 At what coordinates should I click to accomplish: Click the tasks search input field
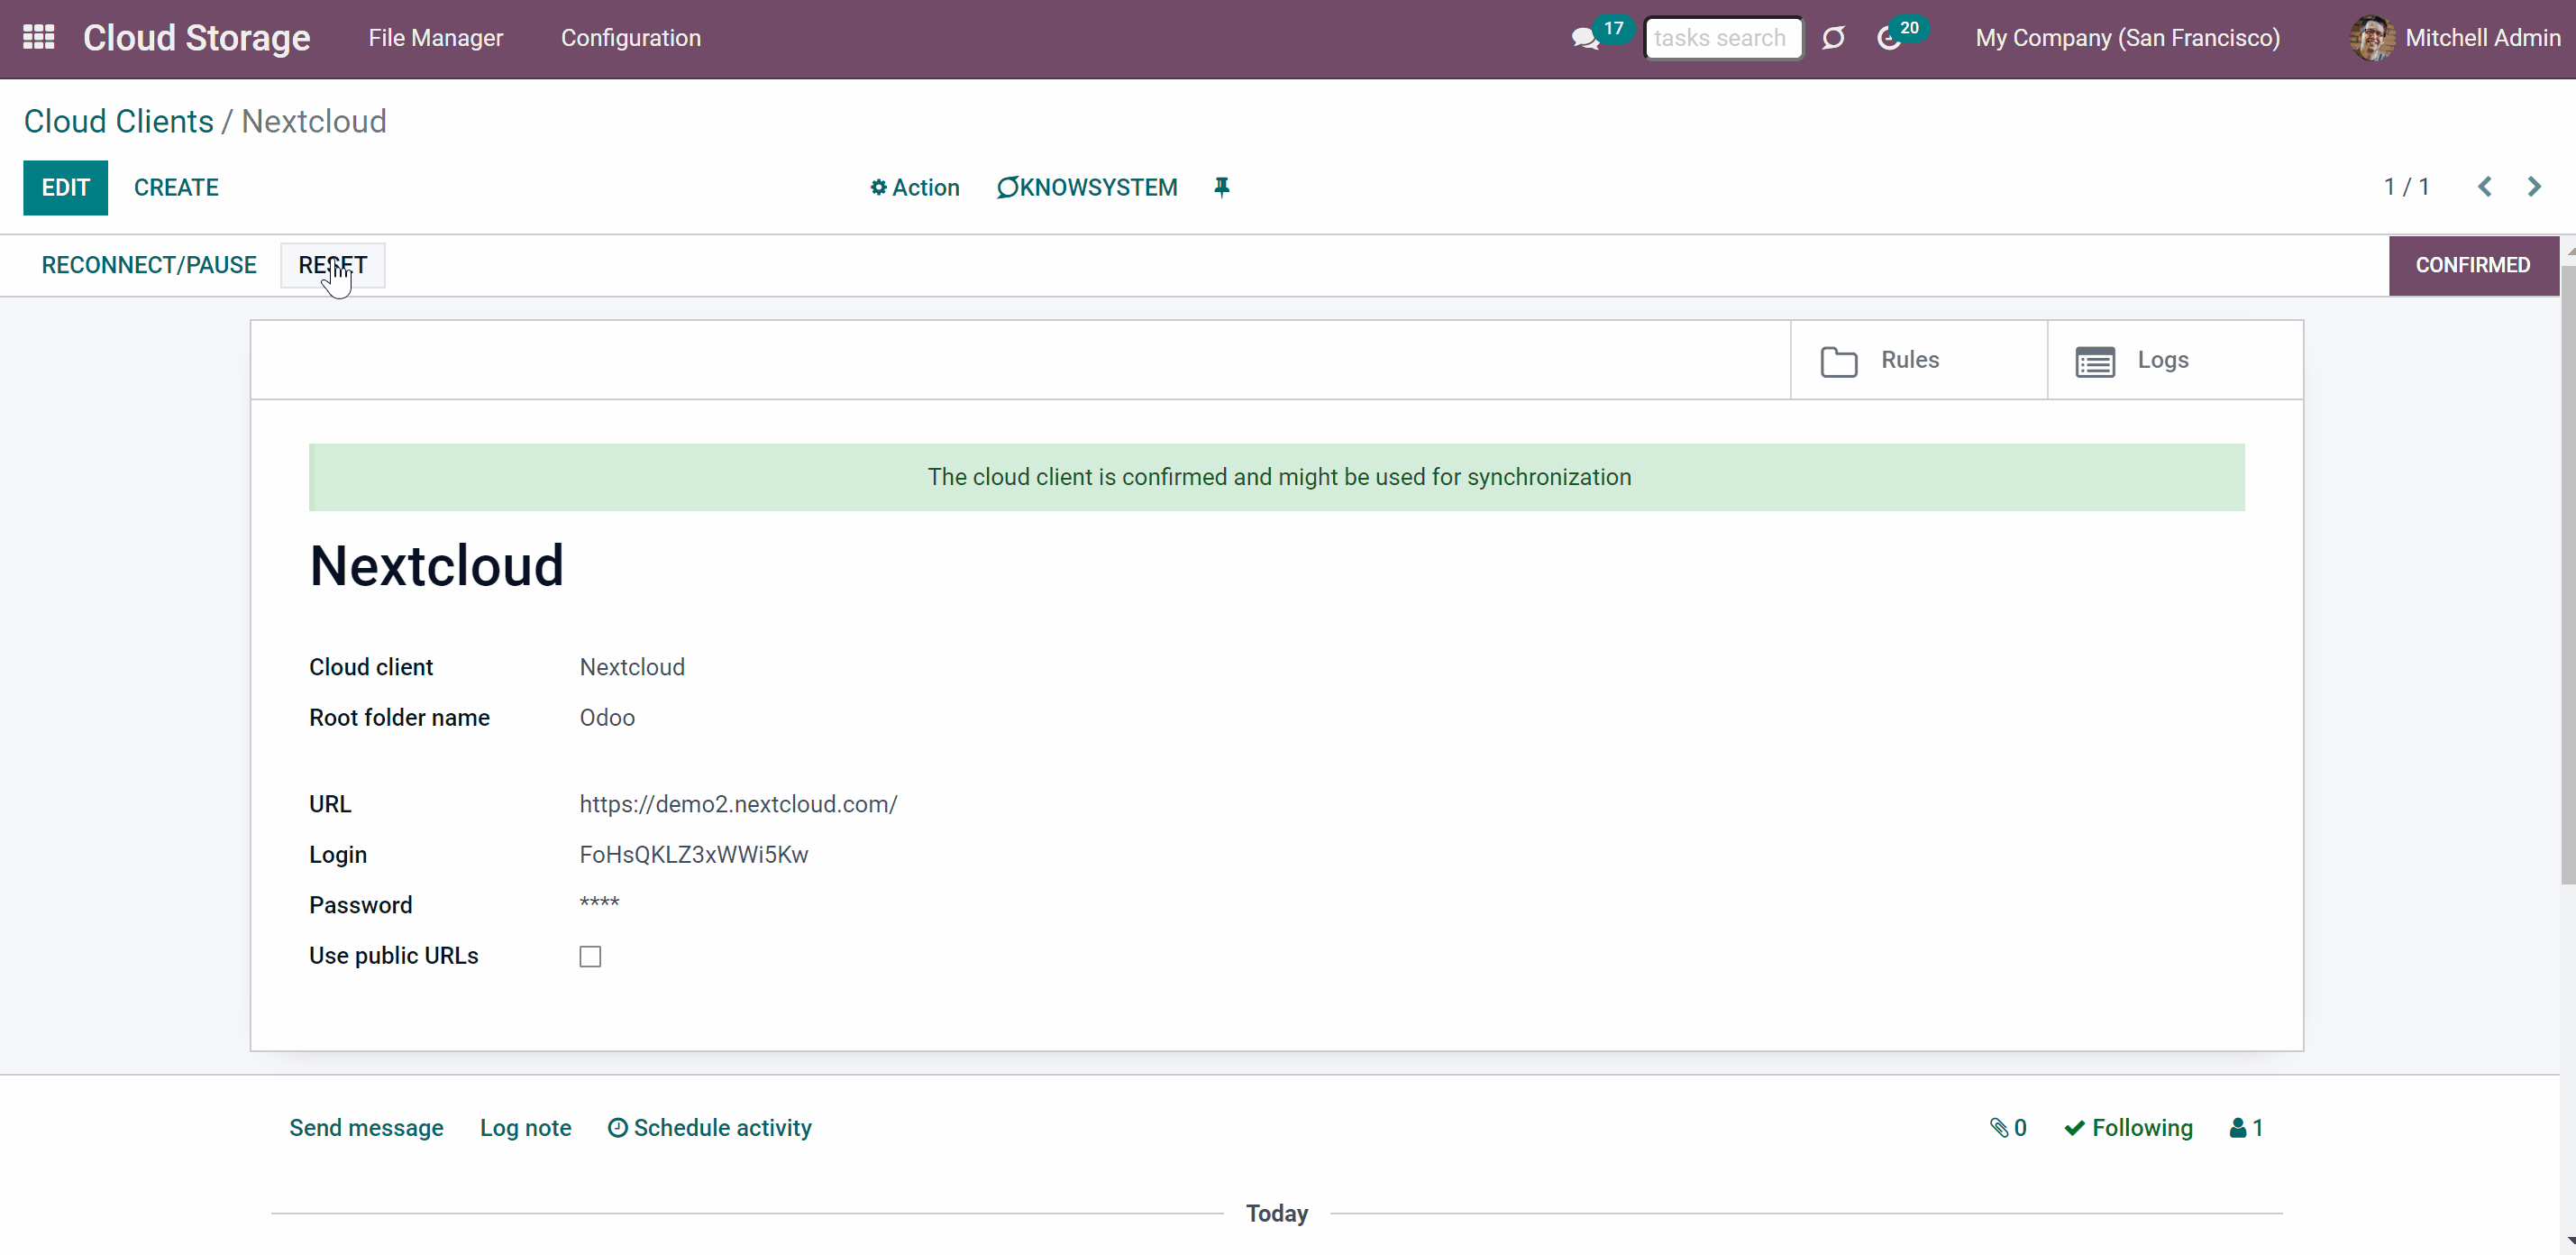1724,38
